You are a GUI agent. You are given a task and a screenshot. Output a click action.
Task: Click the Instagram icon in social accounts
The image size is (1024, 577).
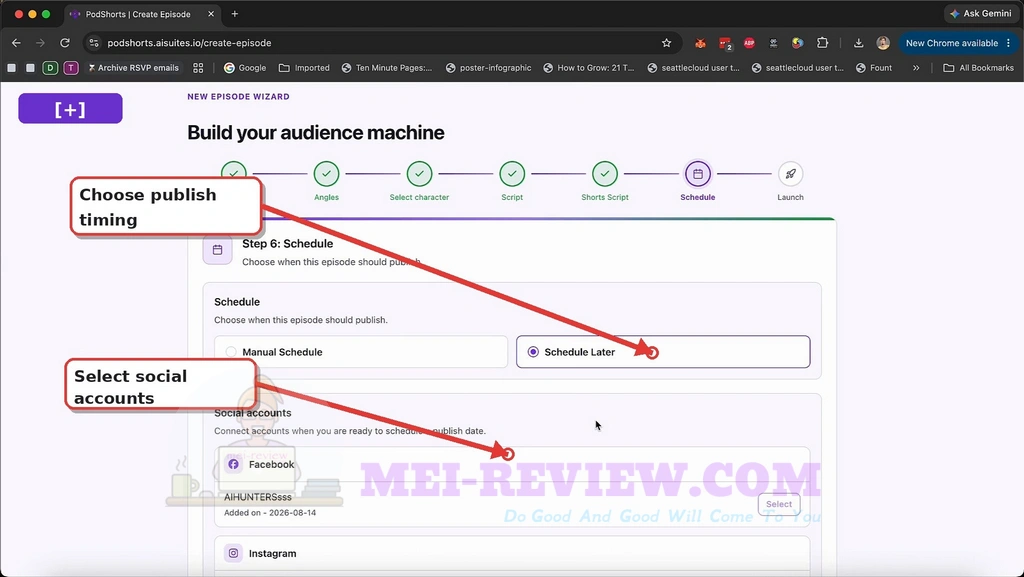point(233,554)
